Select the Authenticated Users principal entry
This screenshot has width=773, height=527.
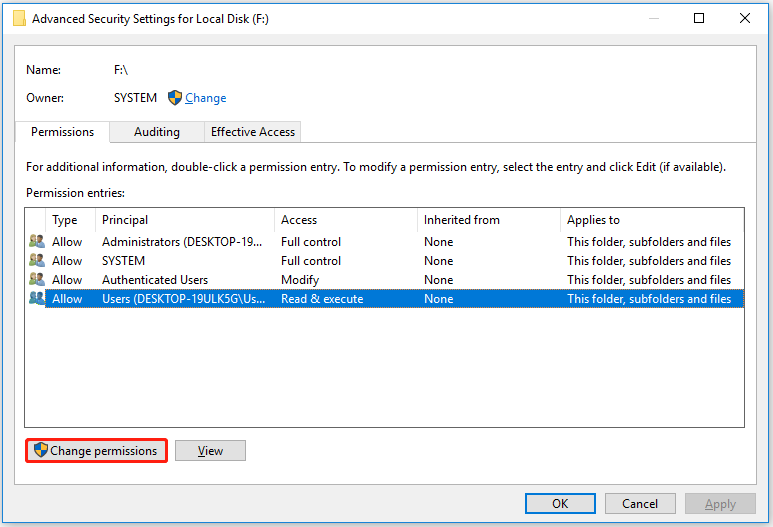click(155, 280)
